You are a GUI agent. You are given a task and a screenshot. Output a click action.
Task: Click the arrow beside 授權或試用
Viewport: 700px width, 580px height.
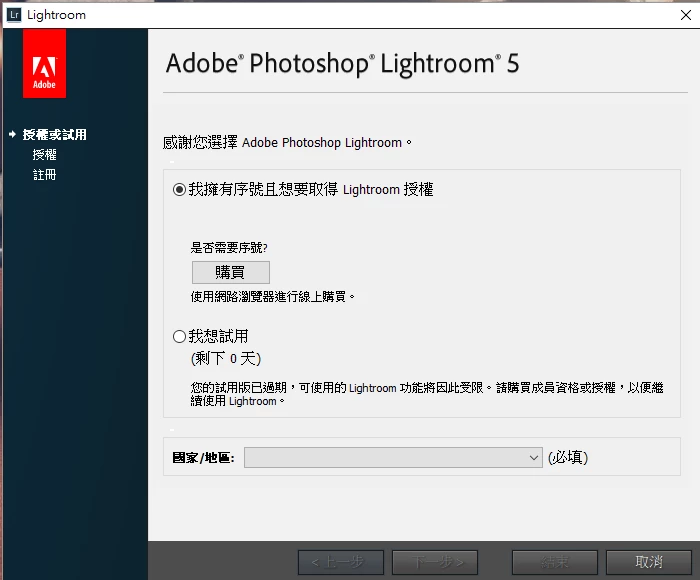[x=12, y=134]
